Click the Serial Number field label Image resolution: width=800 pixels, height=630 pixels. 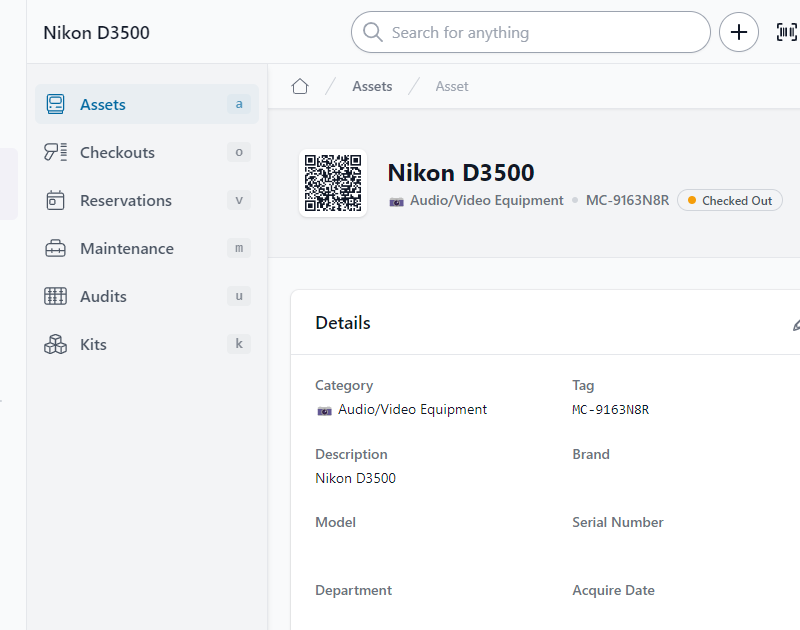tap(618, 522)
